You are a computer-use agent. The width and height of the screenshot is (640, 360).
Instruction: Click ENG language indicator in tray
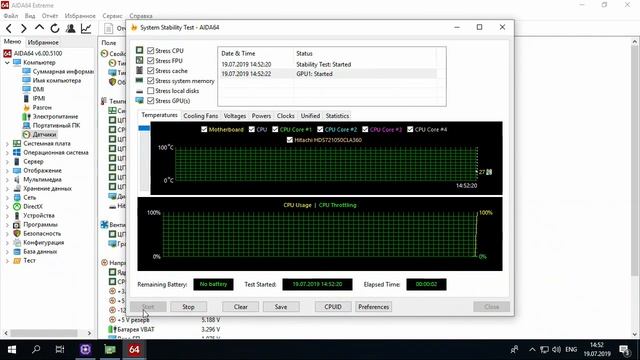pos(571,350)
